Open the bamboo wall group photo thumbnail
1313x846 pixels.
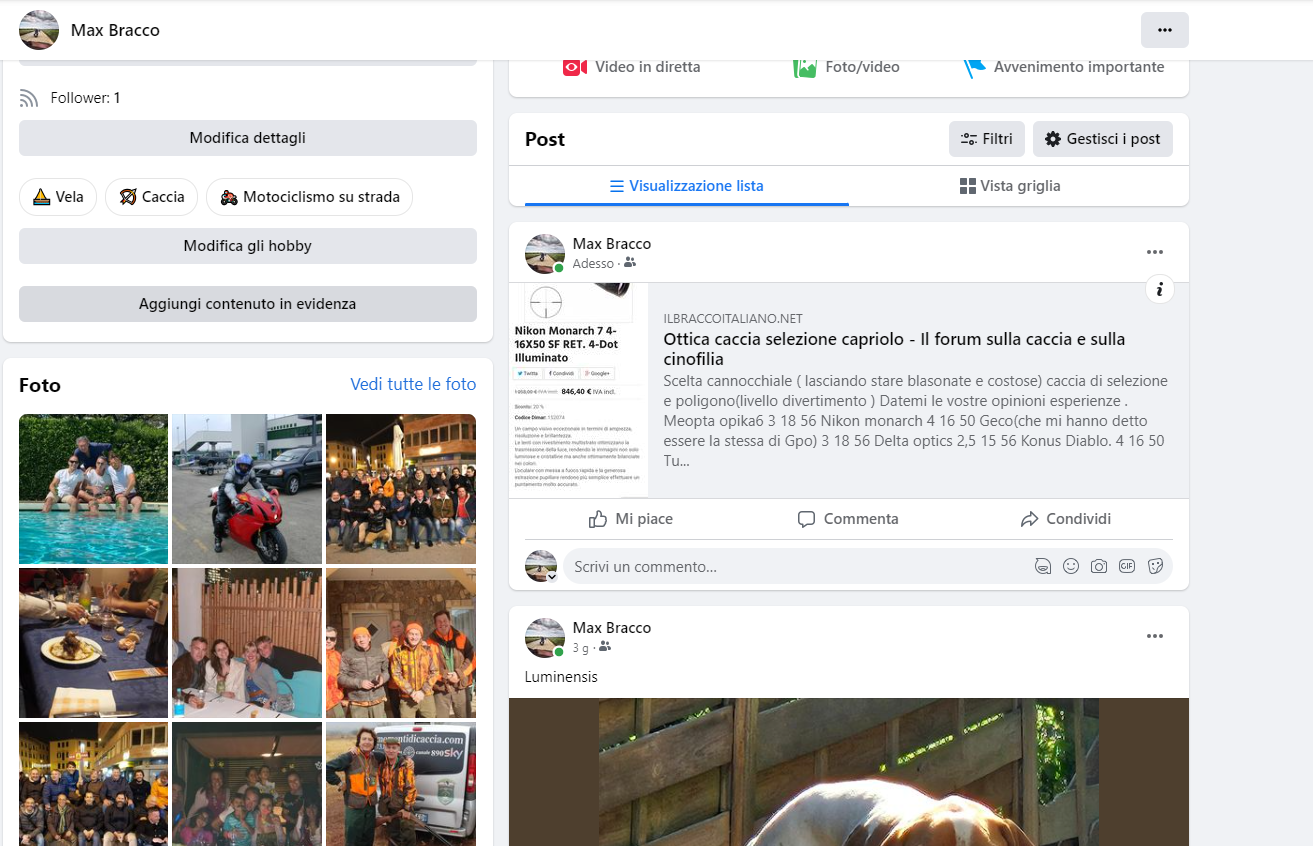[x=247, y=643]
